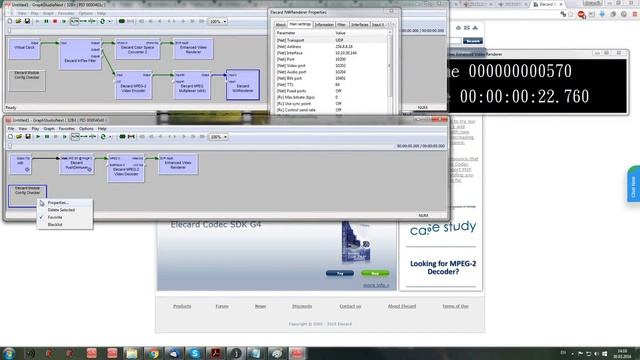Open the About Elecard footer link
This screenshot has height=360, width=640.
pos(402,306)
